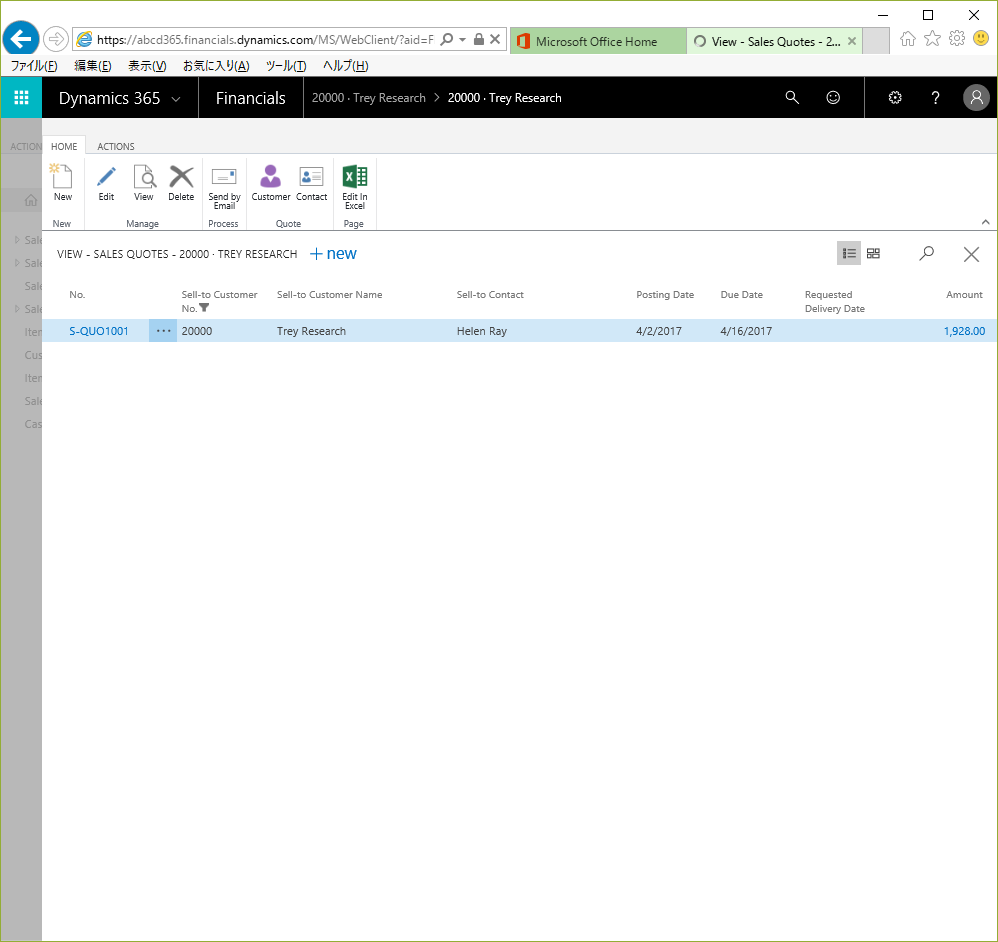Image resolution: width=998 pixels, height=942 pixels.
Task: Sort by the Amount column header
Action: pos(964,295)
